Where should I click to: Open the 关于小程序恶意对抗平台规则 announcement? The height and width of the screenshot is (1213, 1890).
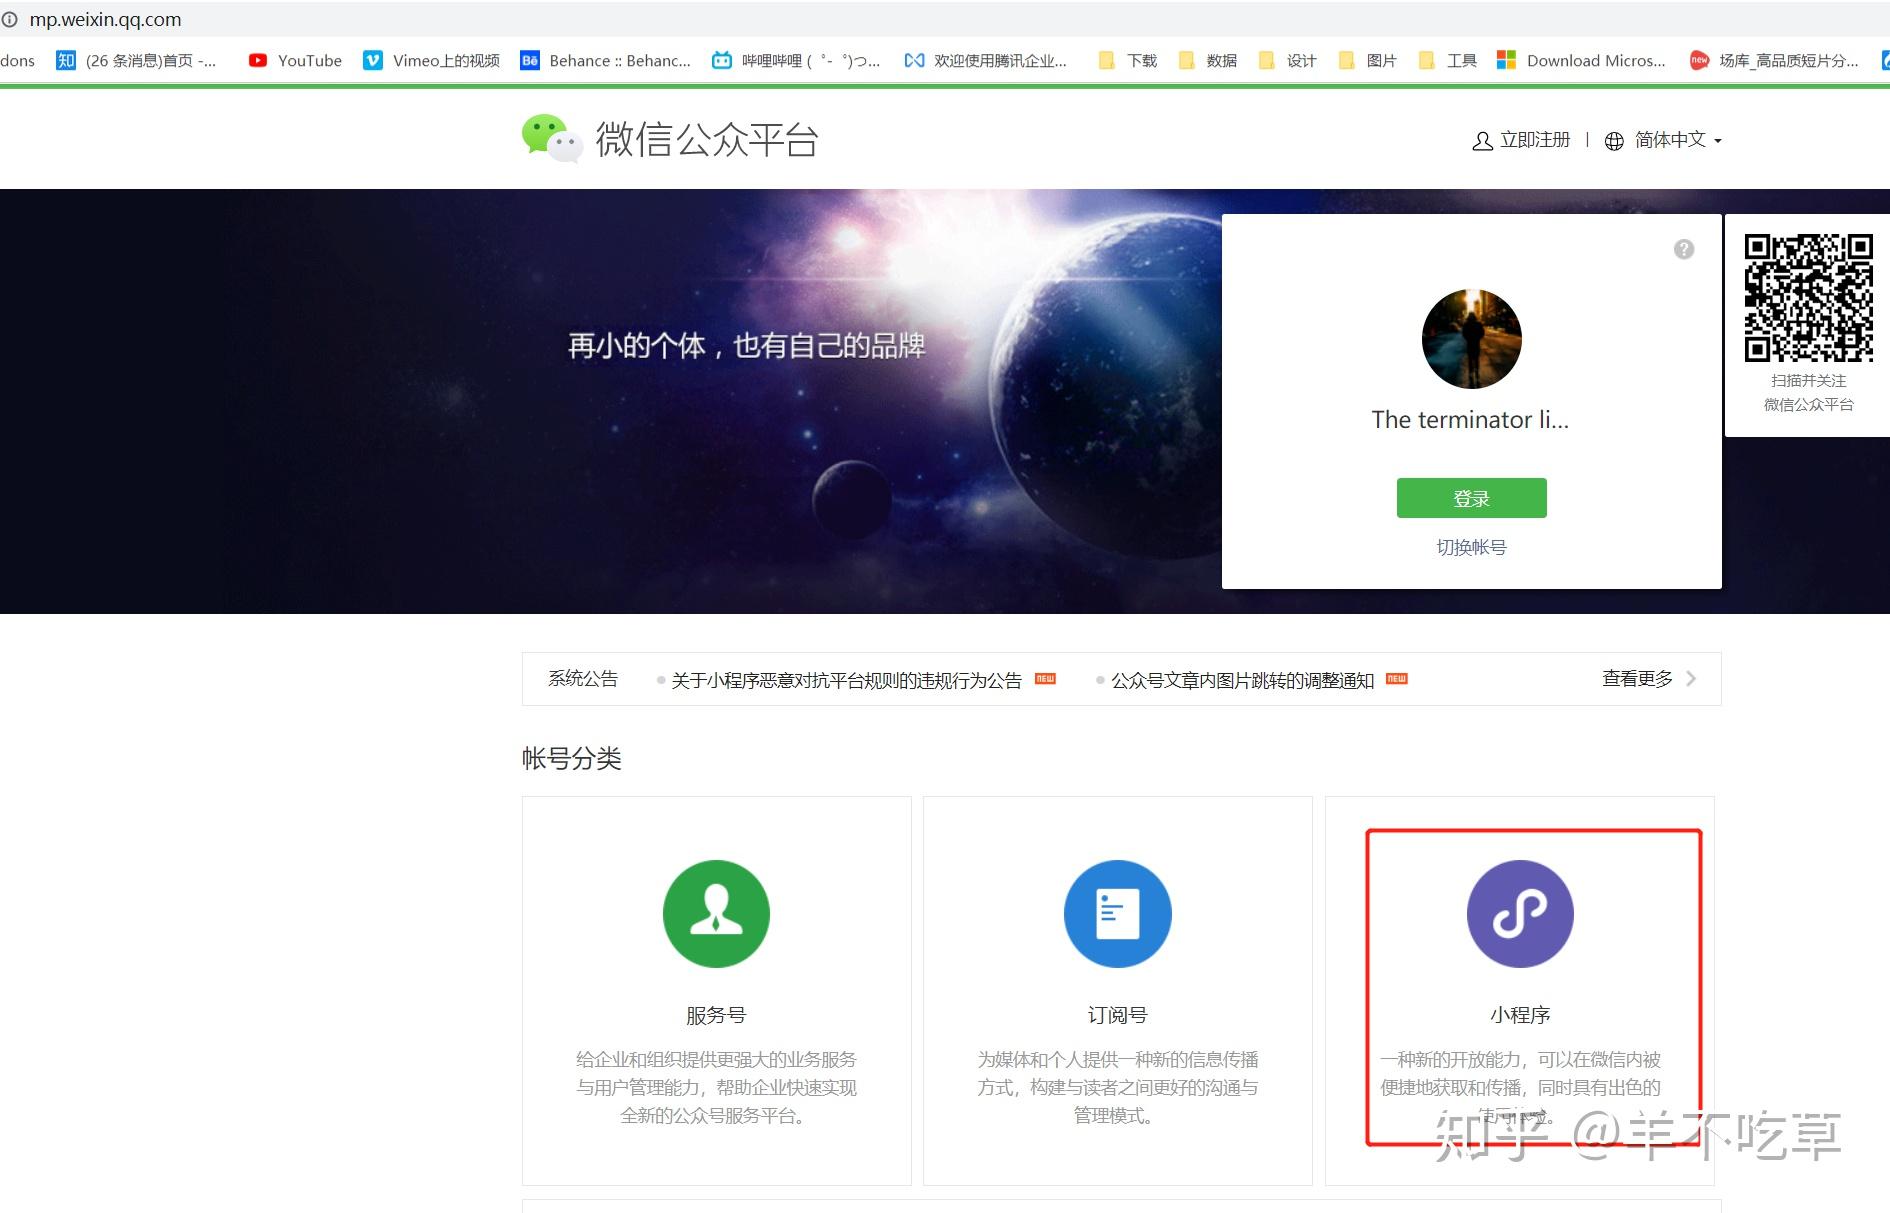coord(846,680)
